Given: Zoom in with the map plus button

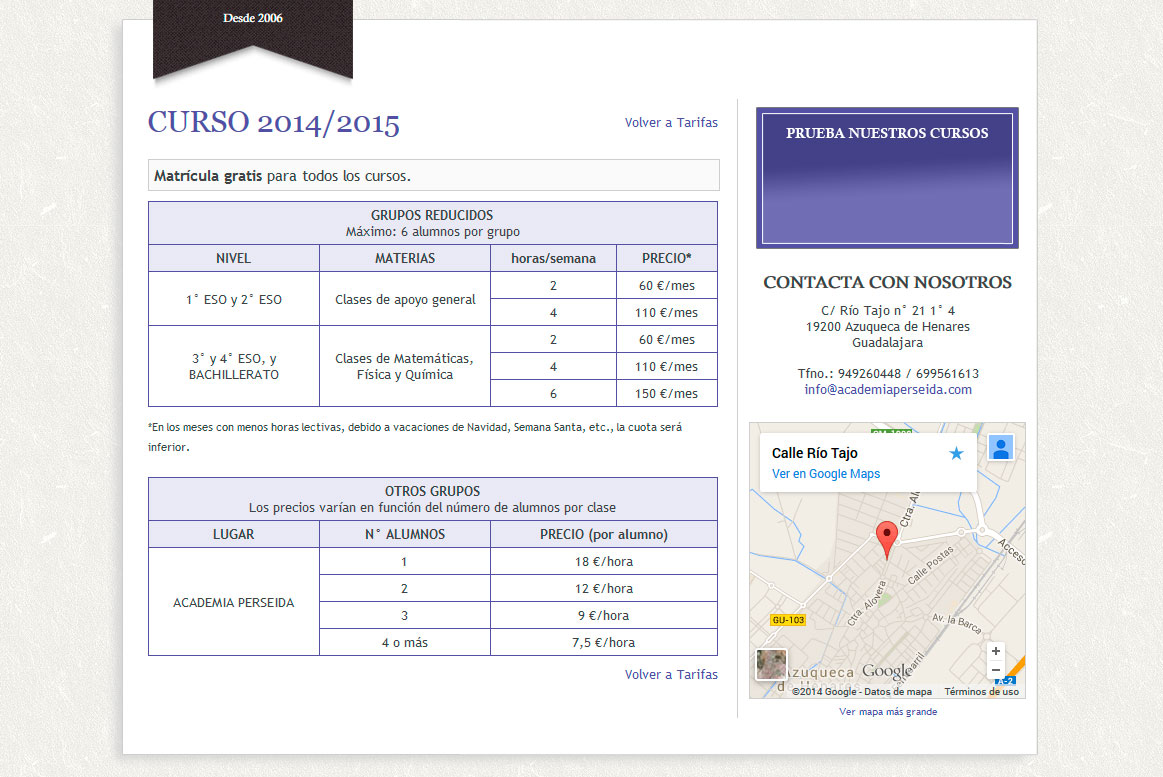Looking at the screenshot, I should pyautogui.click(x=995, y=652).
